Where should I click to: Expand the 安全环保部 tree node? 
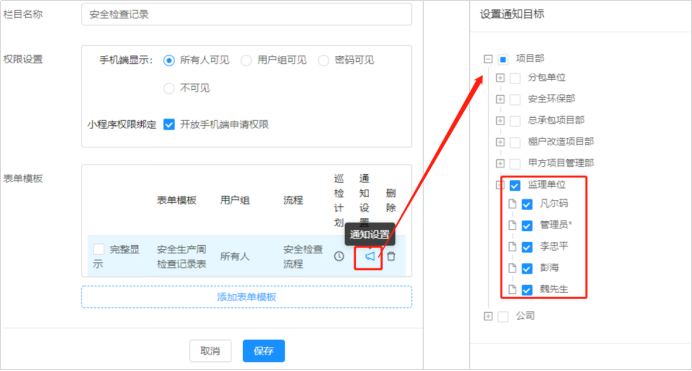(500, 99)
